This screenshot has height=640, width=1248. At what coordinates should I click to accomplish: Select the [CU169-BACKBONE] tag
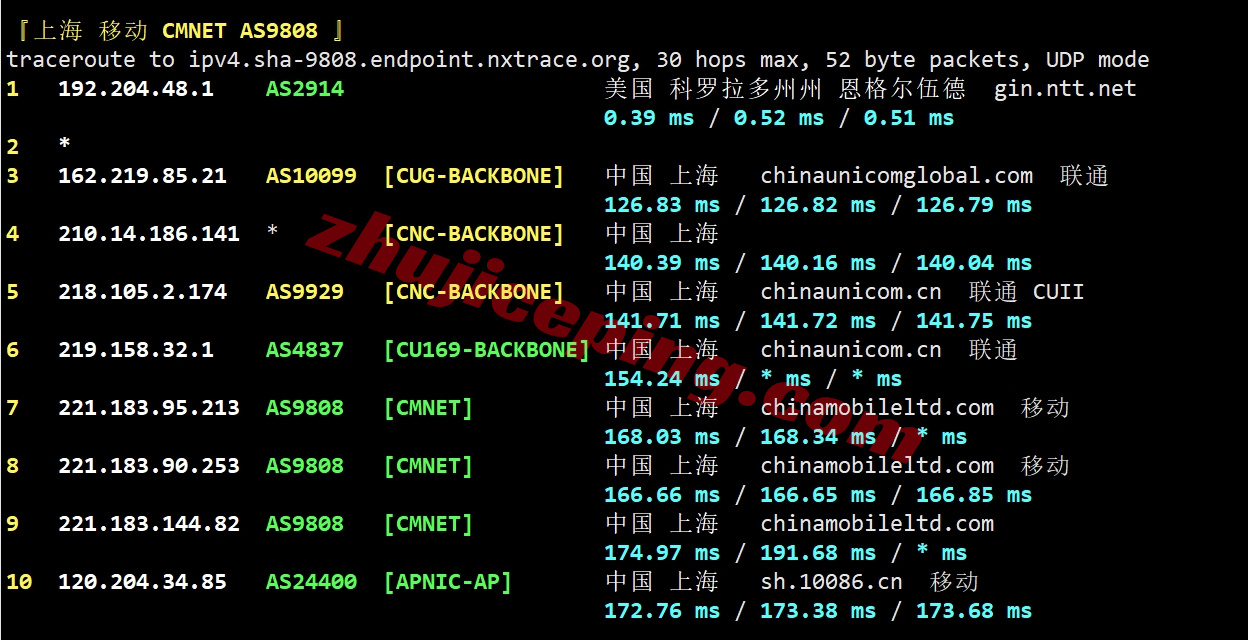point(486,349)
